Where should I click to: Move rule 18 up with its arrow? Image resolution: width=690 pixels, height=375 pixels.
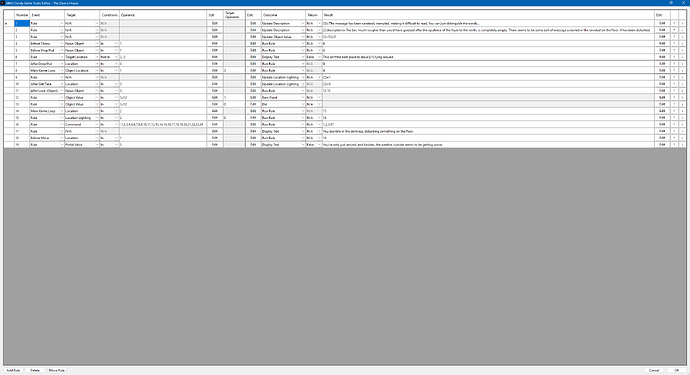(674, 138)
